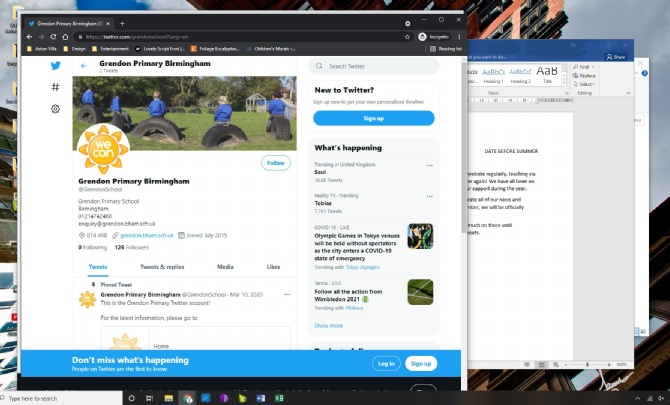
Task: Show hidden system tray icons
Action: pos(637,398)
